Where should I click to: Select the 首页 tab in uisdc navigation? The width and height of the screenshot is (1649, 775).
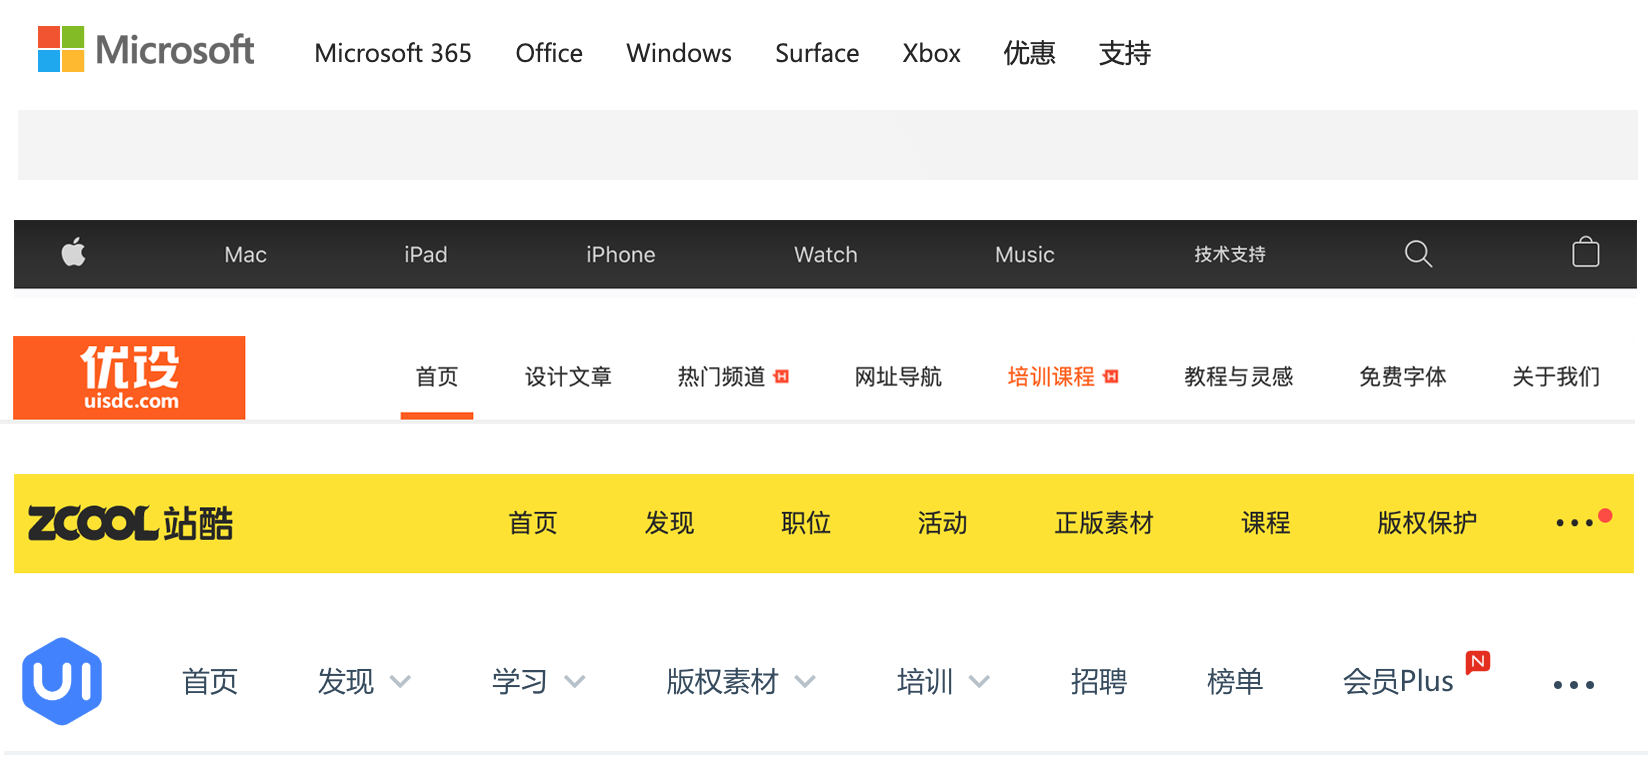tap(437, 377)
